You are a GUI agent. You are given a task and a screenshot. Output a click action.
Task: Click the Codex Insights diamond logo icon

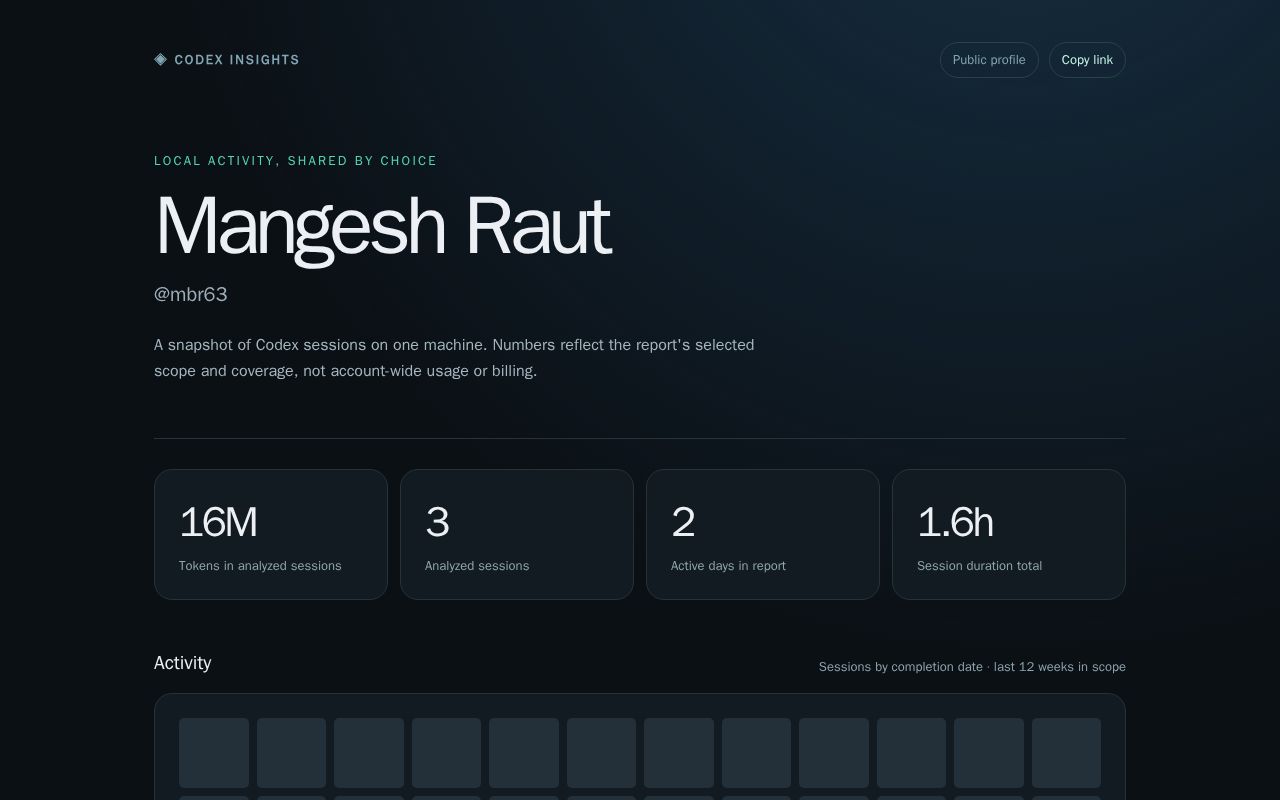tap(160, 60)
